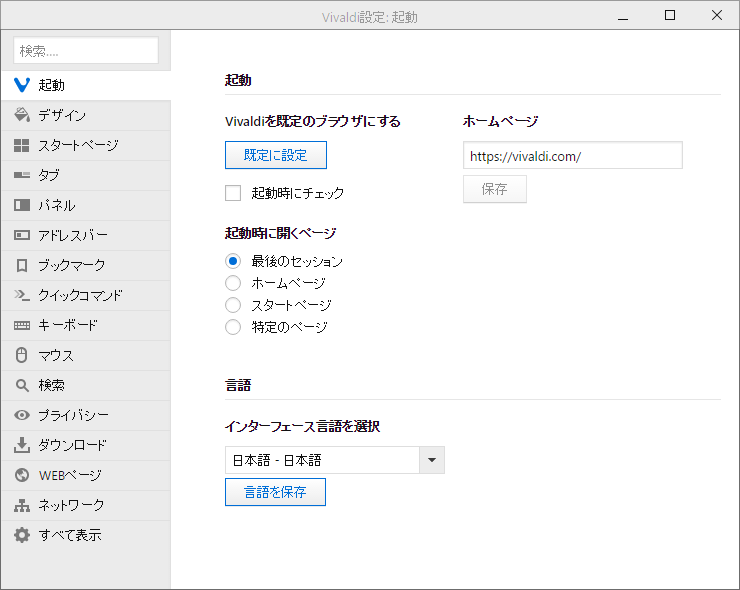The width and height of the screenshot is (740, 590).
Task: Click the grid icon for スタートページ
Action: 22,145
